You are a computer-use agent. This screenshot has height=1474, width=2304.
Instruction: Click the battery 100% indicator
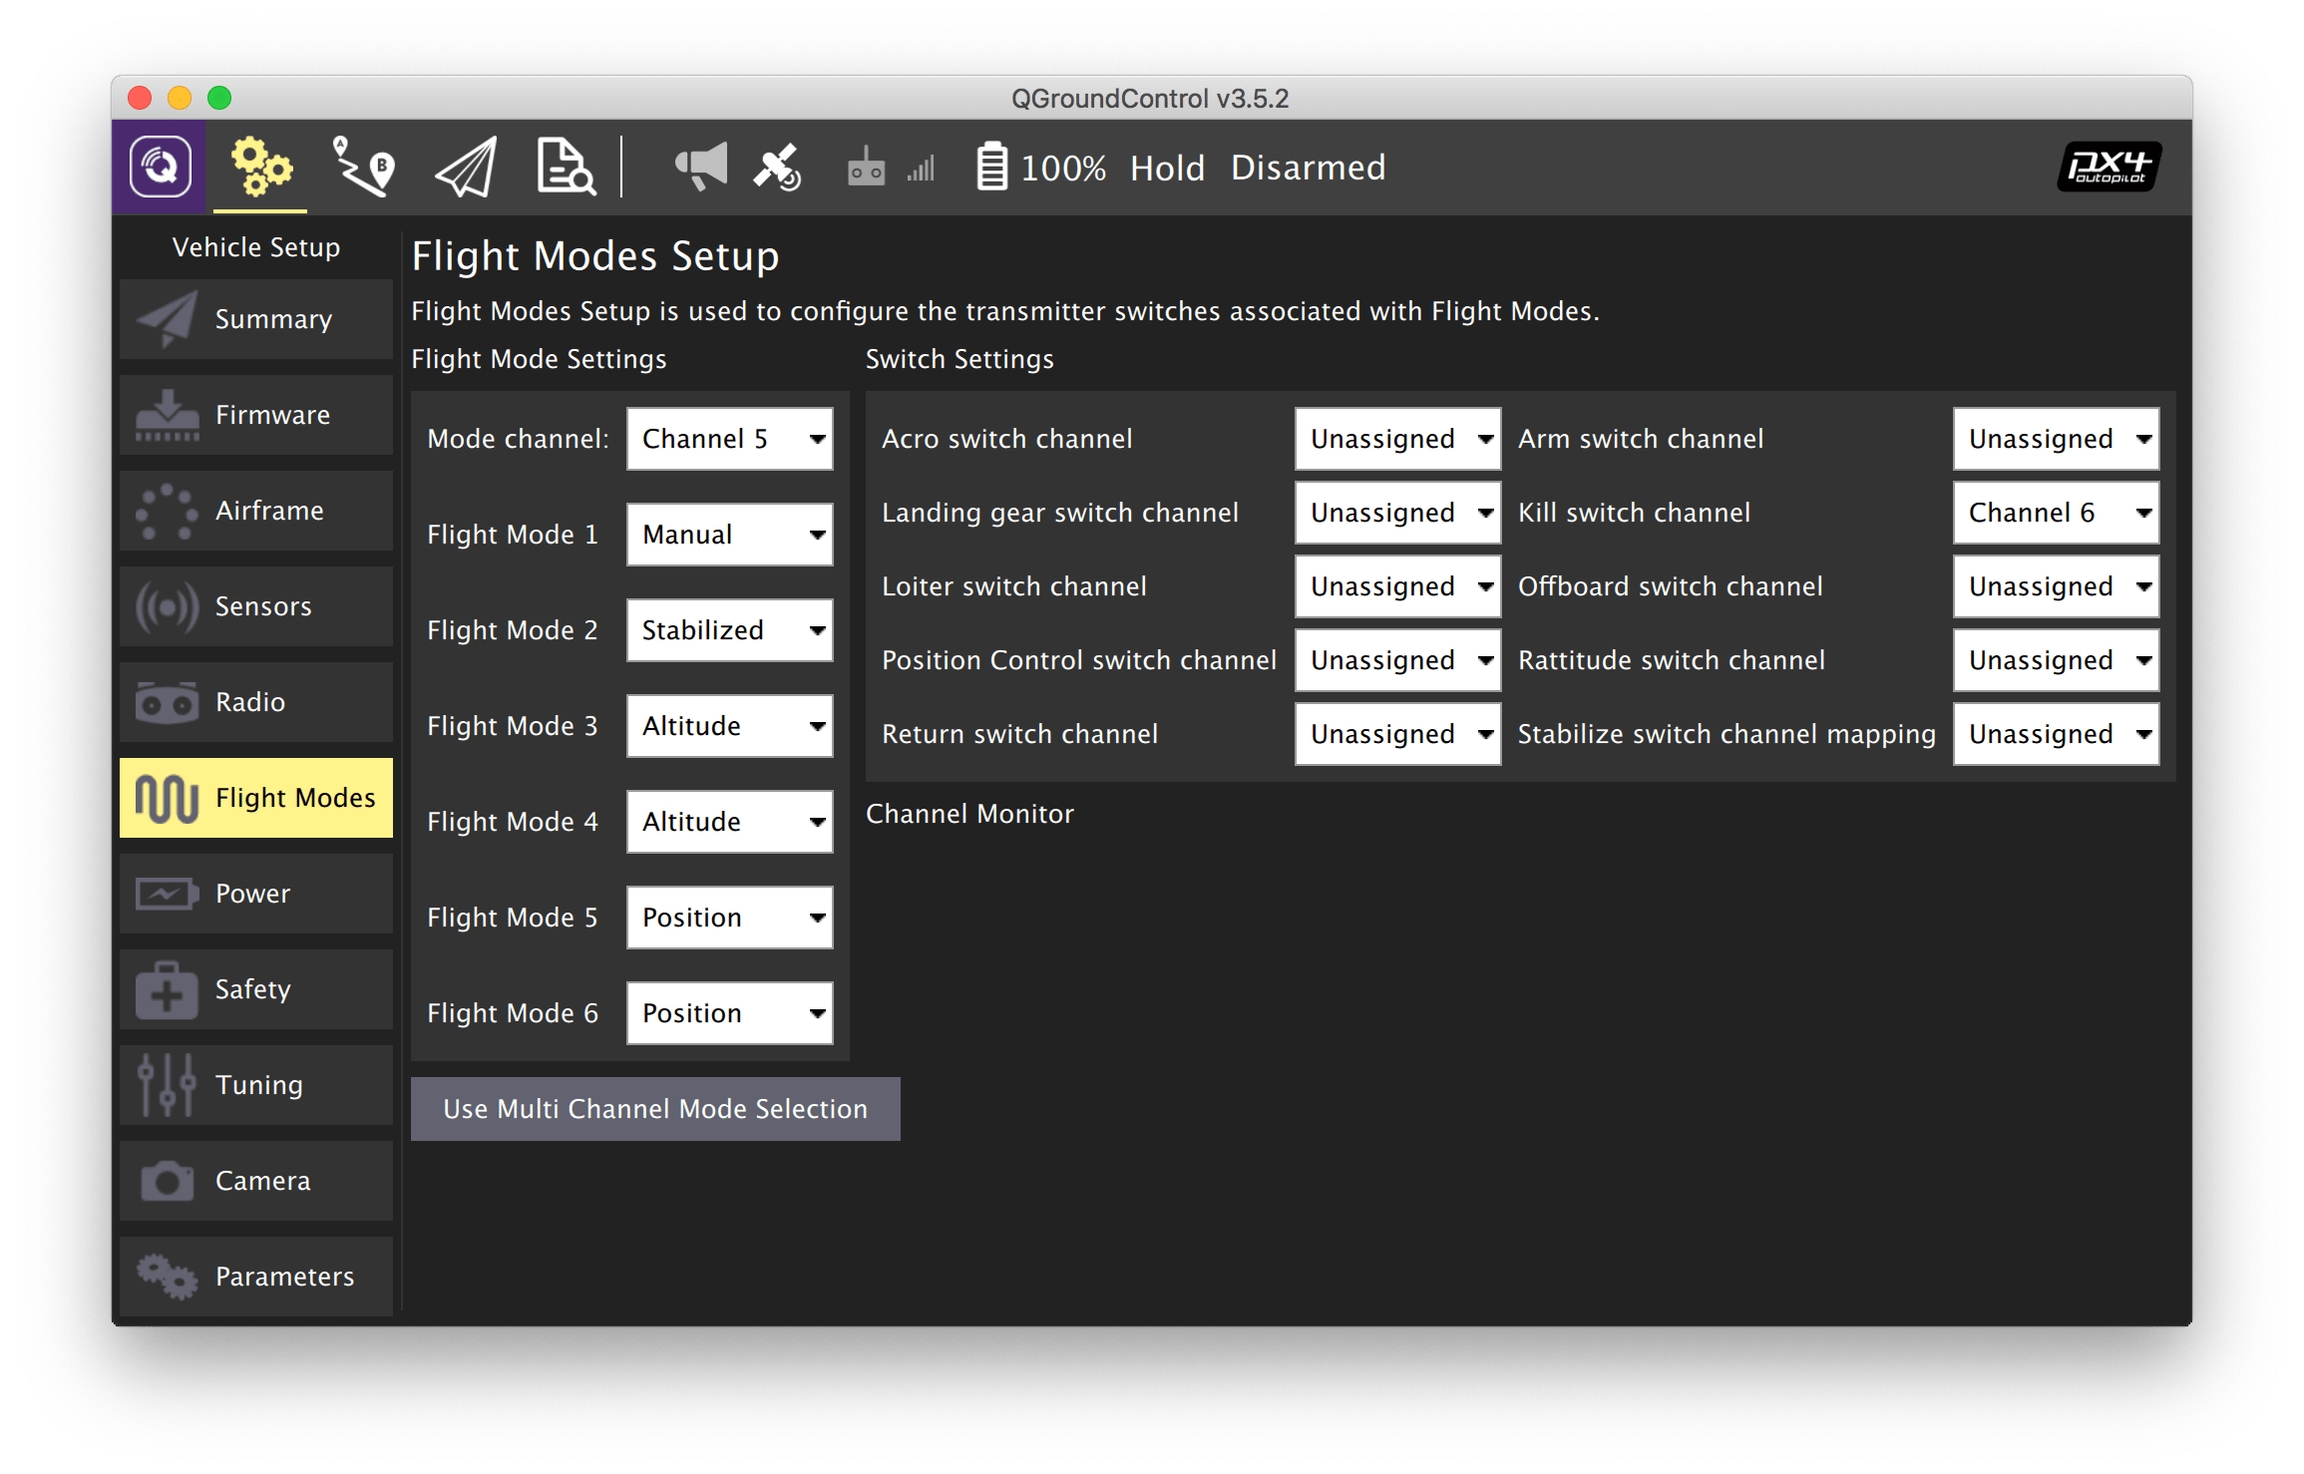pyautogui.click(x=1041, y=167)
